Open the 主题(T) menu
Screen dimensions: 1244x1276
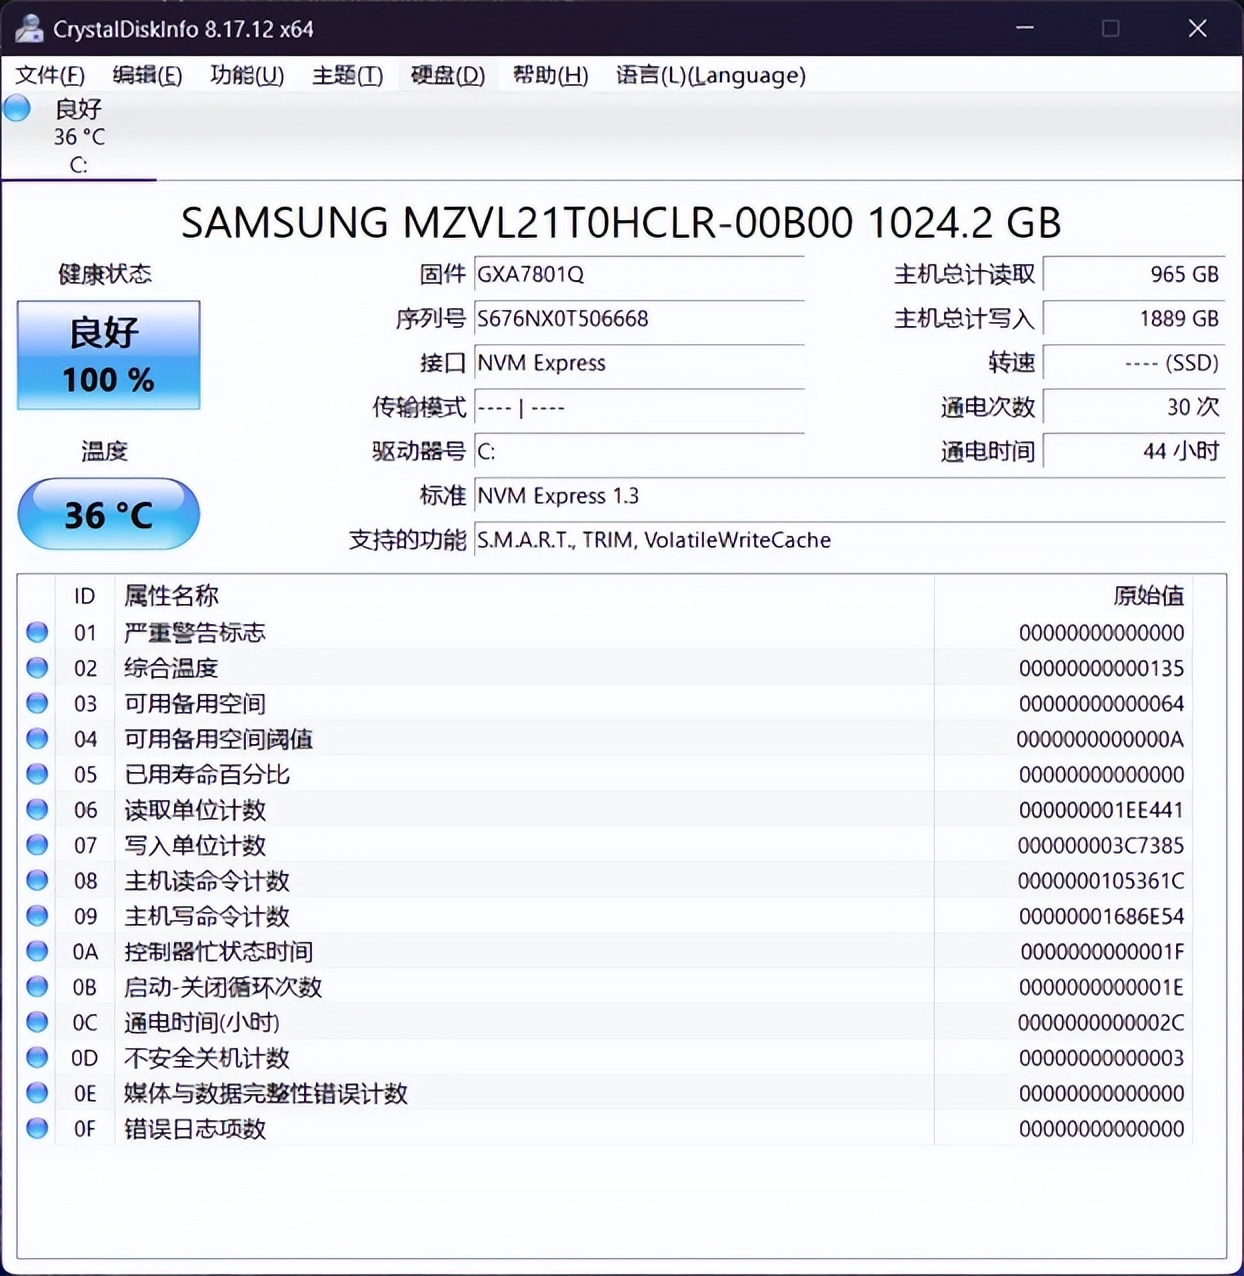coord(347,75)
